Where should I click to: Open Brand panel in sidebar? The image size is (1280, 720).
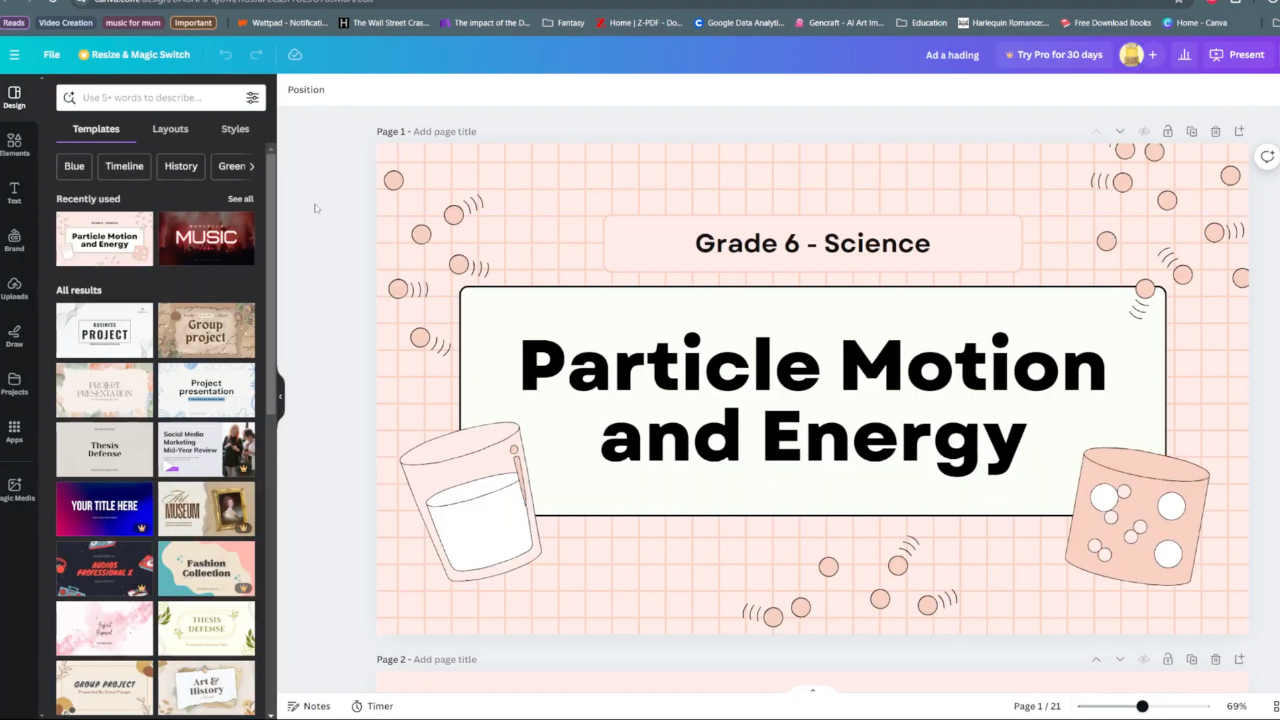coord(14,241)
